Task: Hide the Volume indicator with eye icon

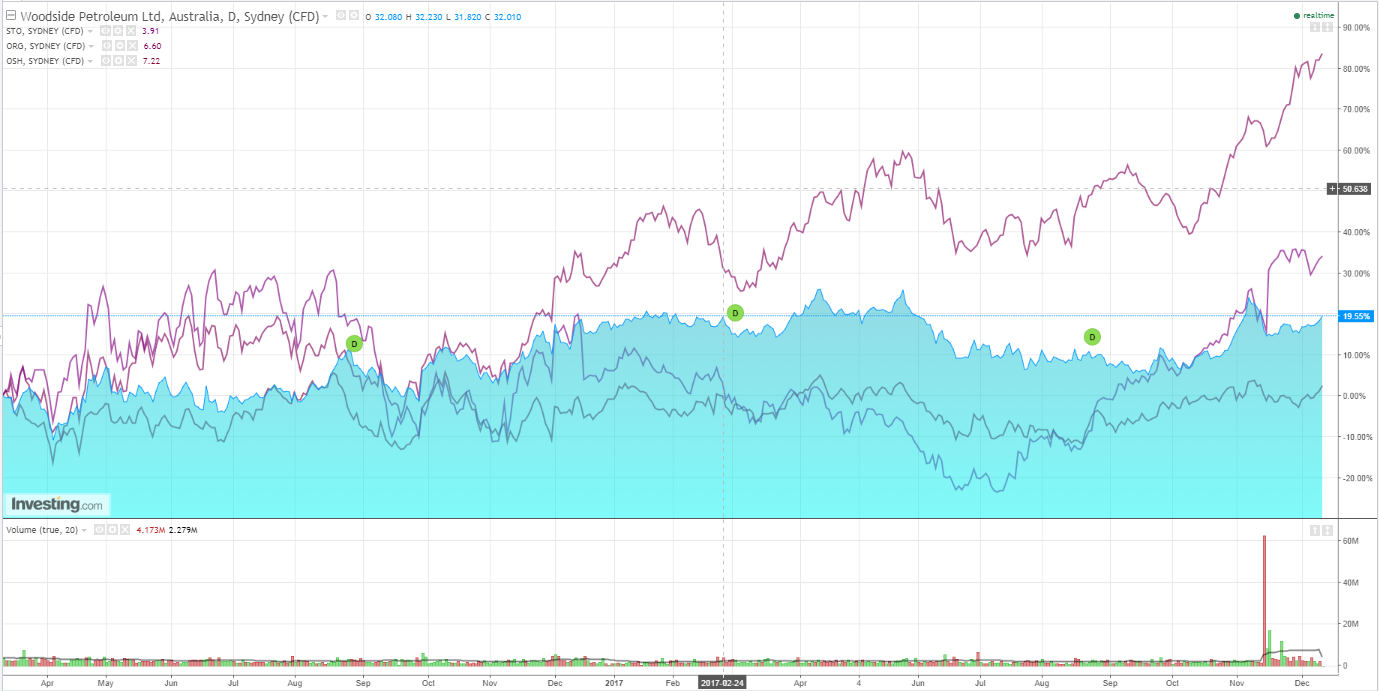Action: (x=99, y=529)
